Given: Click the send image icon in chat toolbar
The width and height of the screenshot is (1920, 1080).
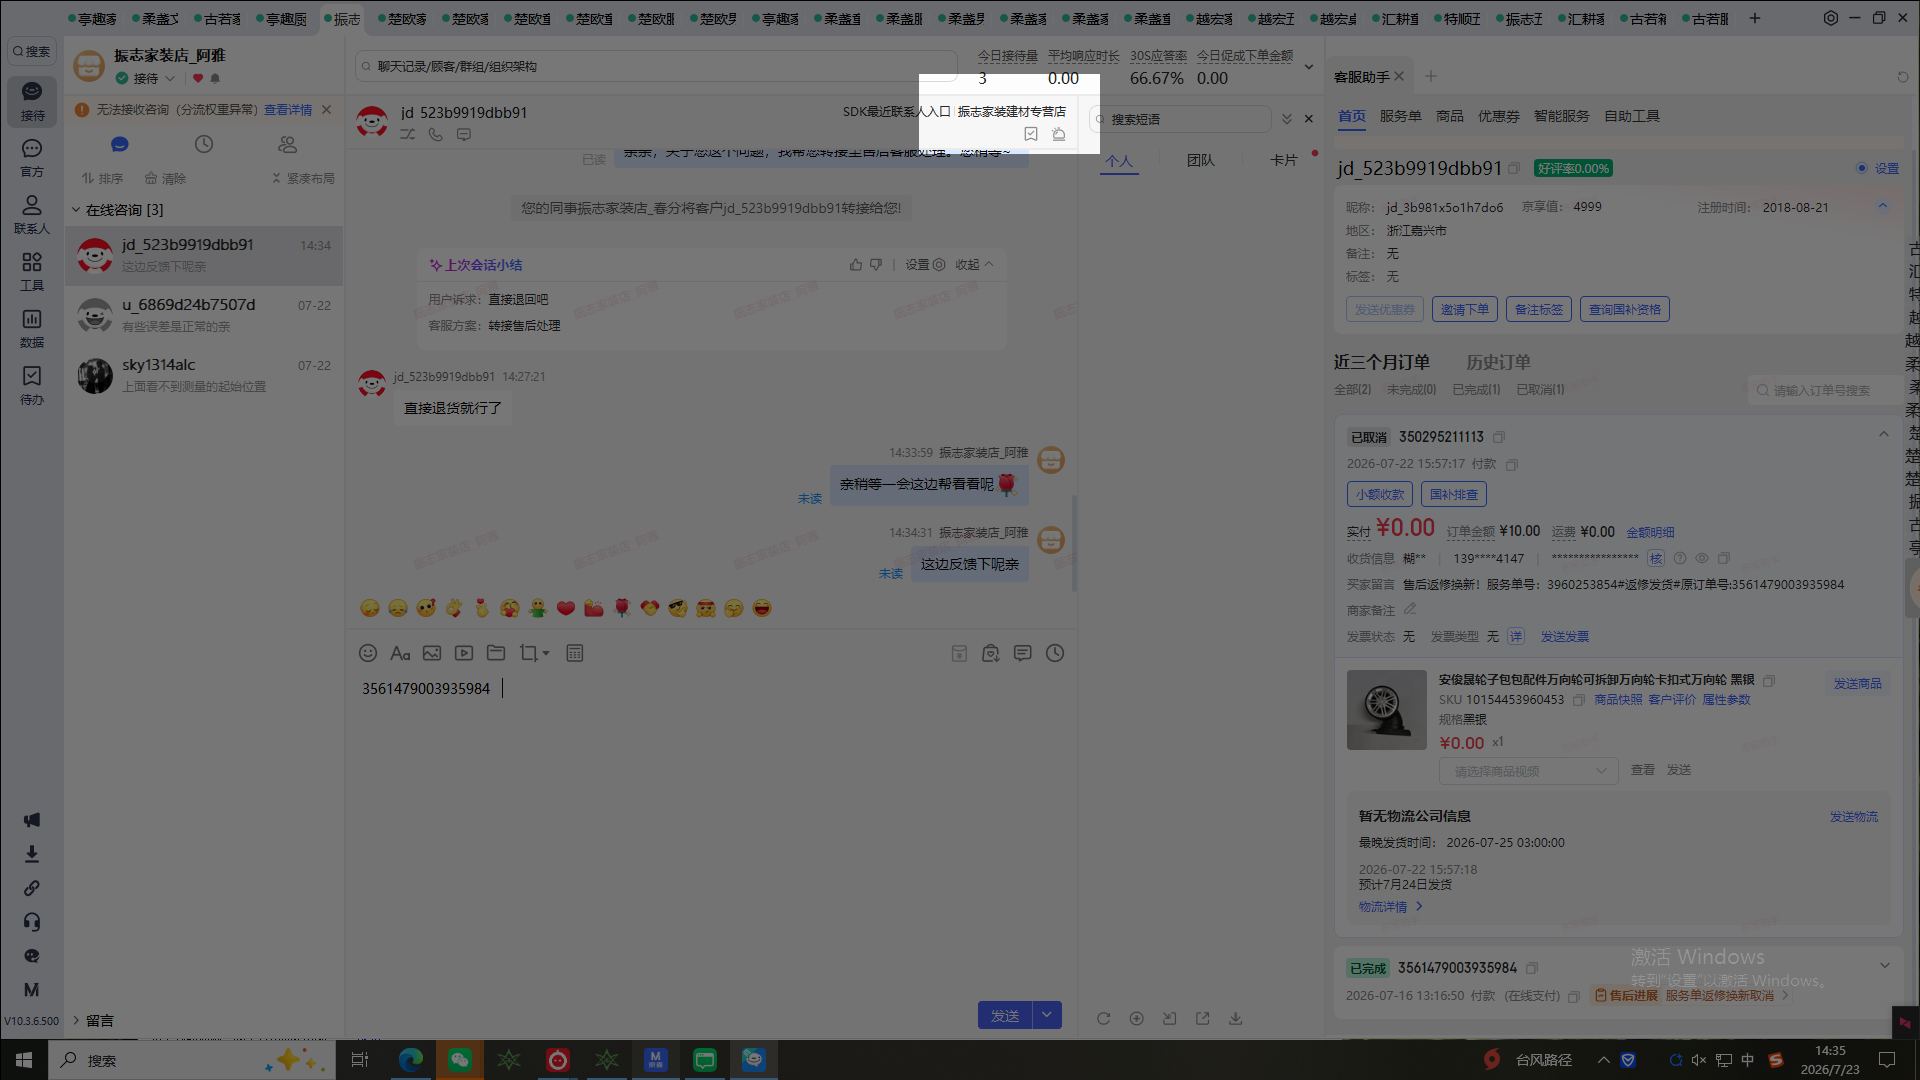Looking at the screenshot, I should coord(432,653).
